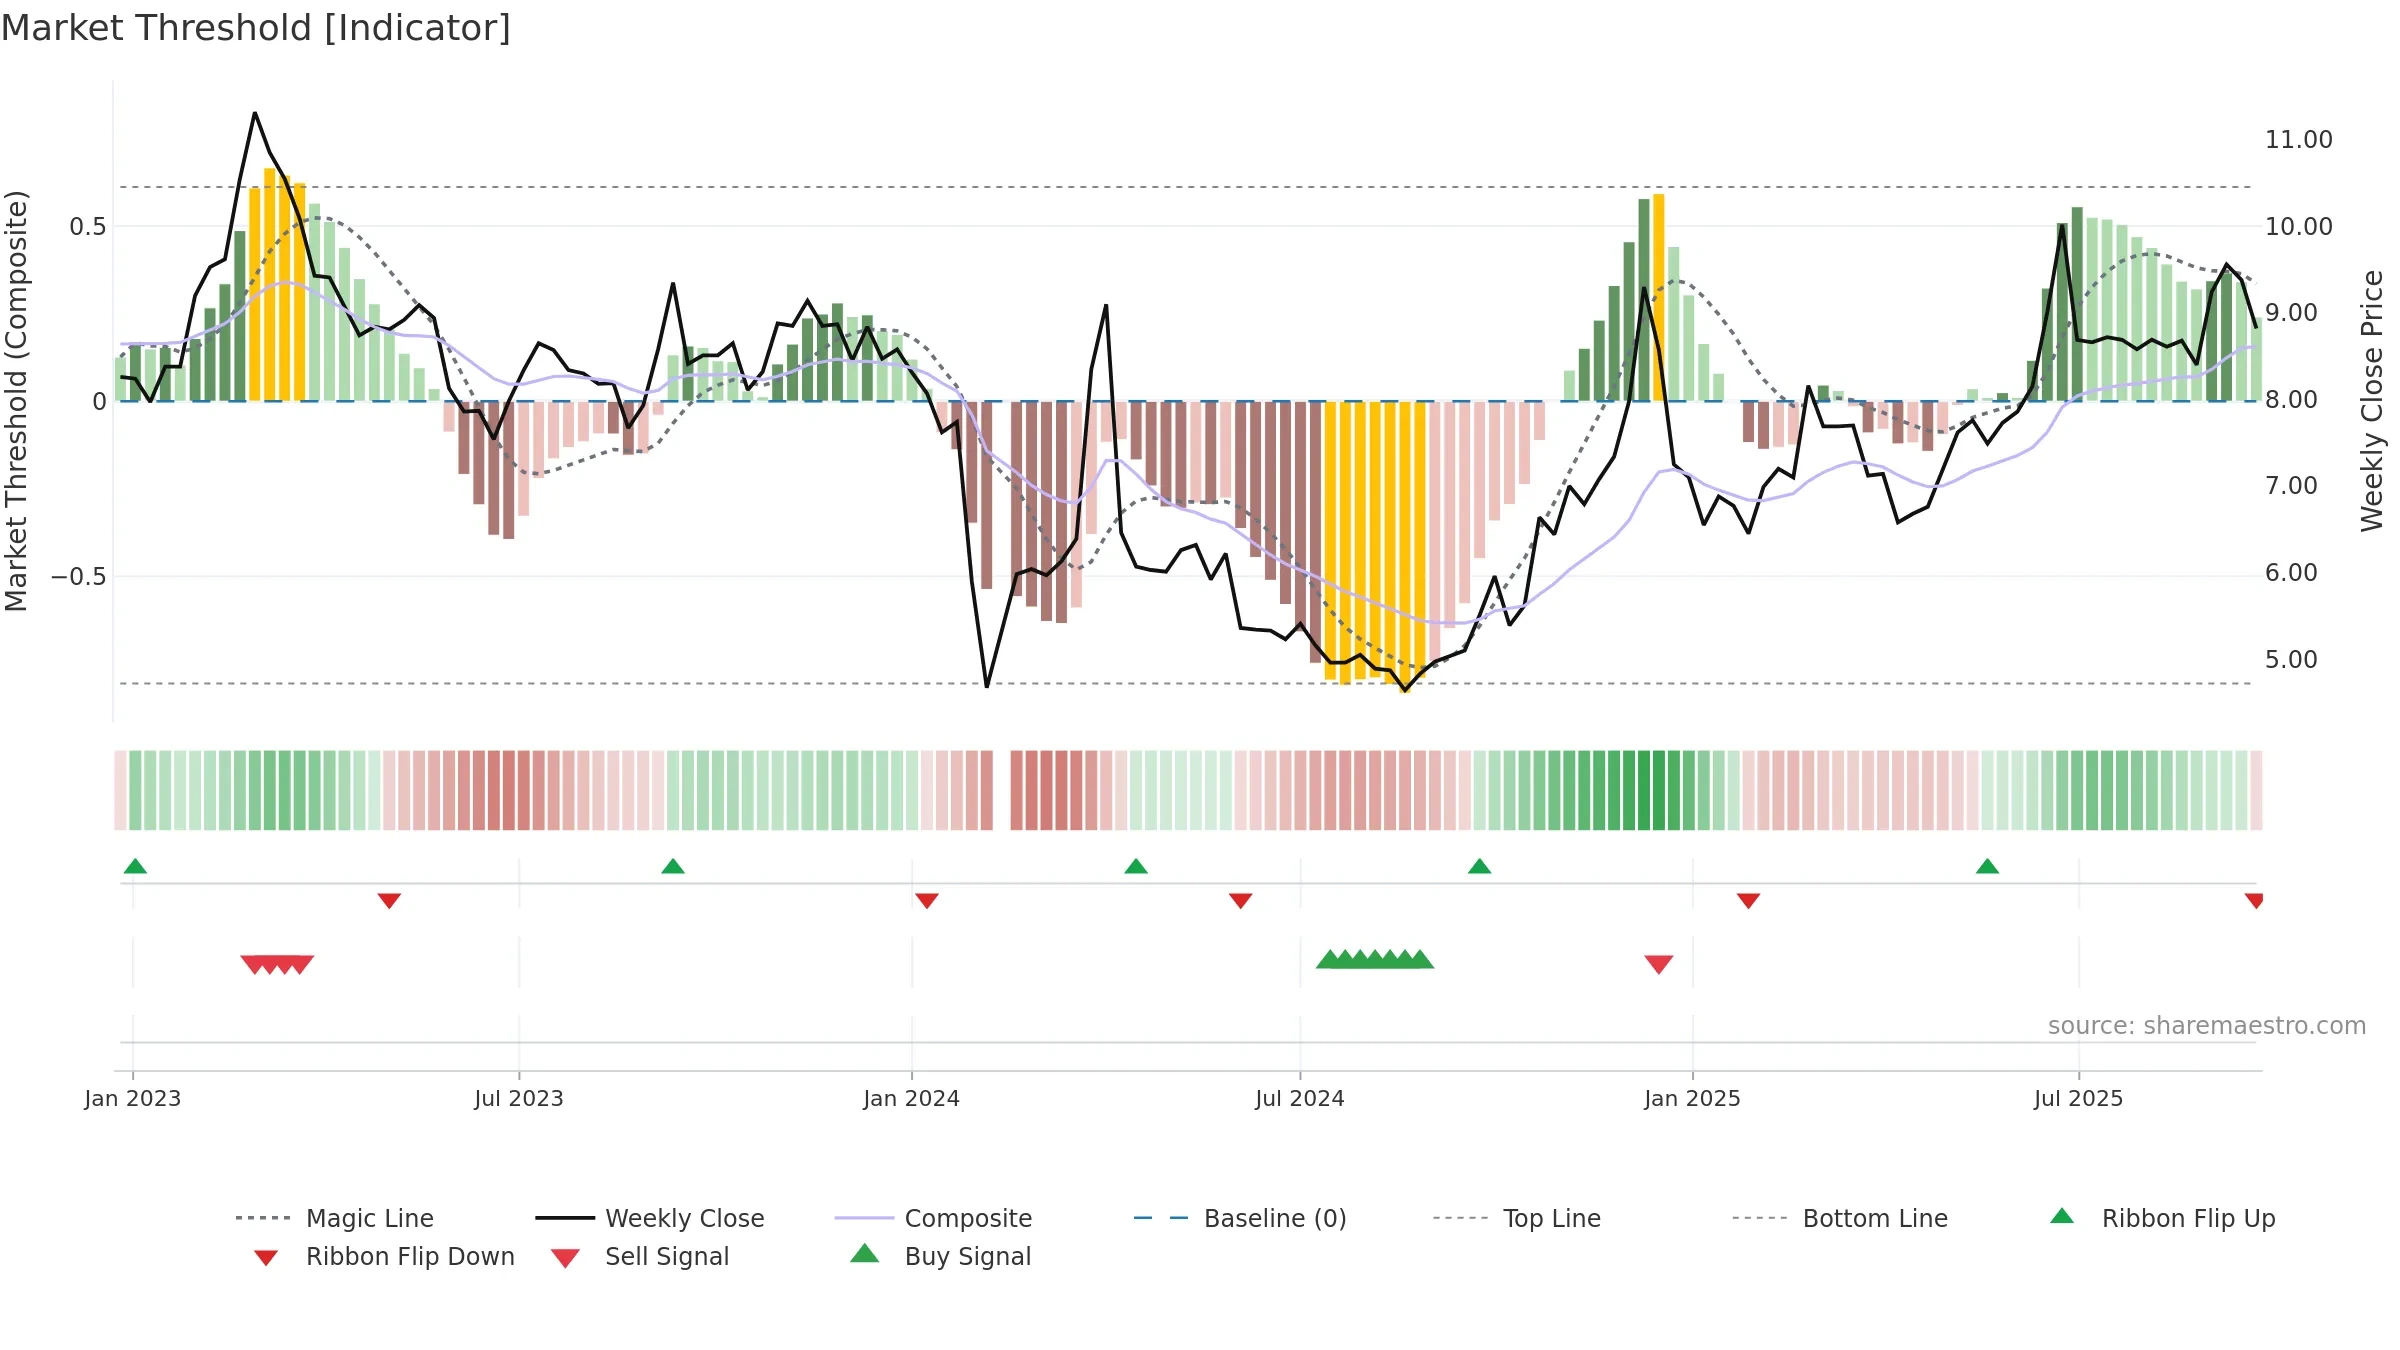
Task: Click the blue dashed Baseline legend swatch
Action: (x=1161, y=1218)
